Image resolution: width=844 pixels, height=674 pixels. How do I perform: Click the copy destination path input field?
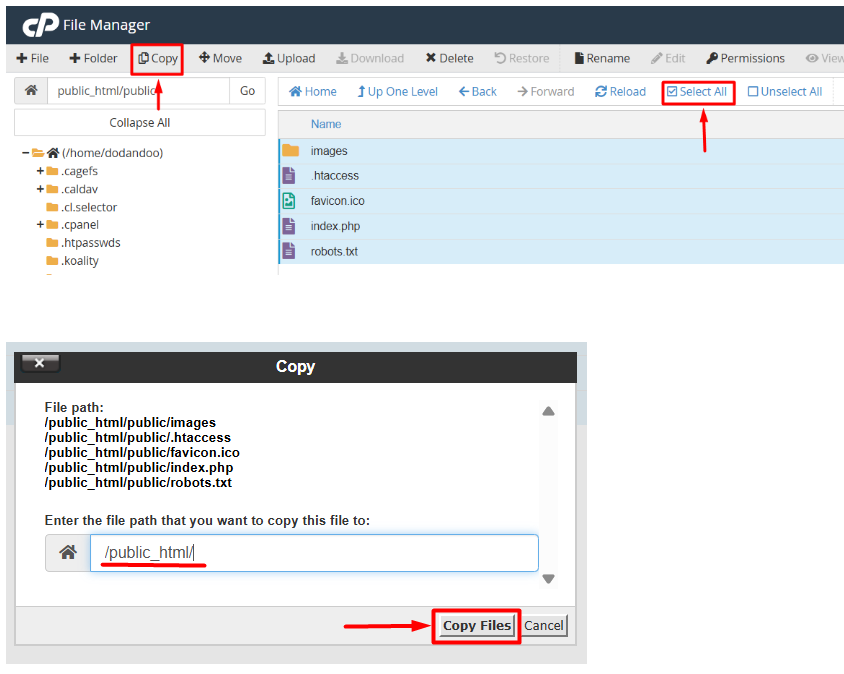click(314, 552)
